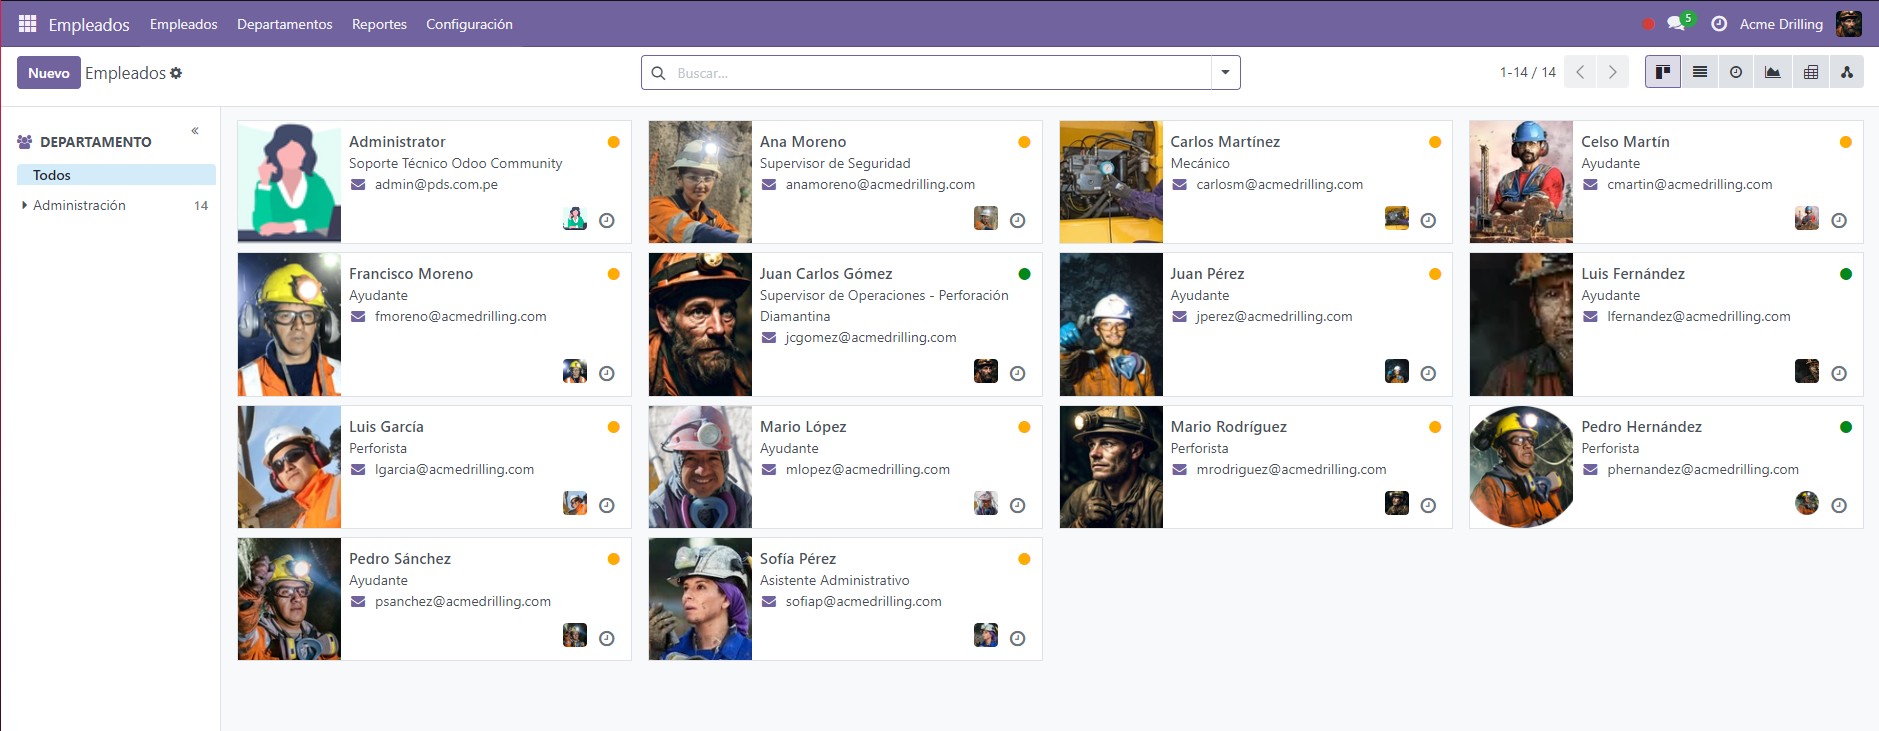Switch to pivot table view
The image size is (1879, 731).
1811,72
